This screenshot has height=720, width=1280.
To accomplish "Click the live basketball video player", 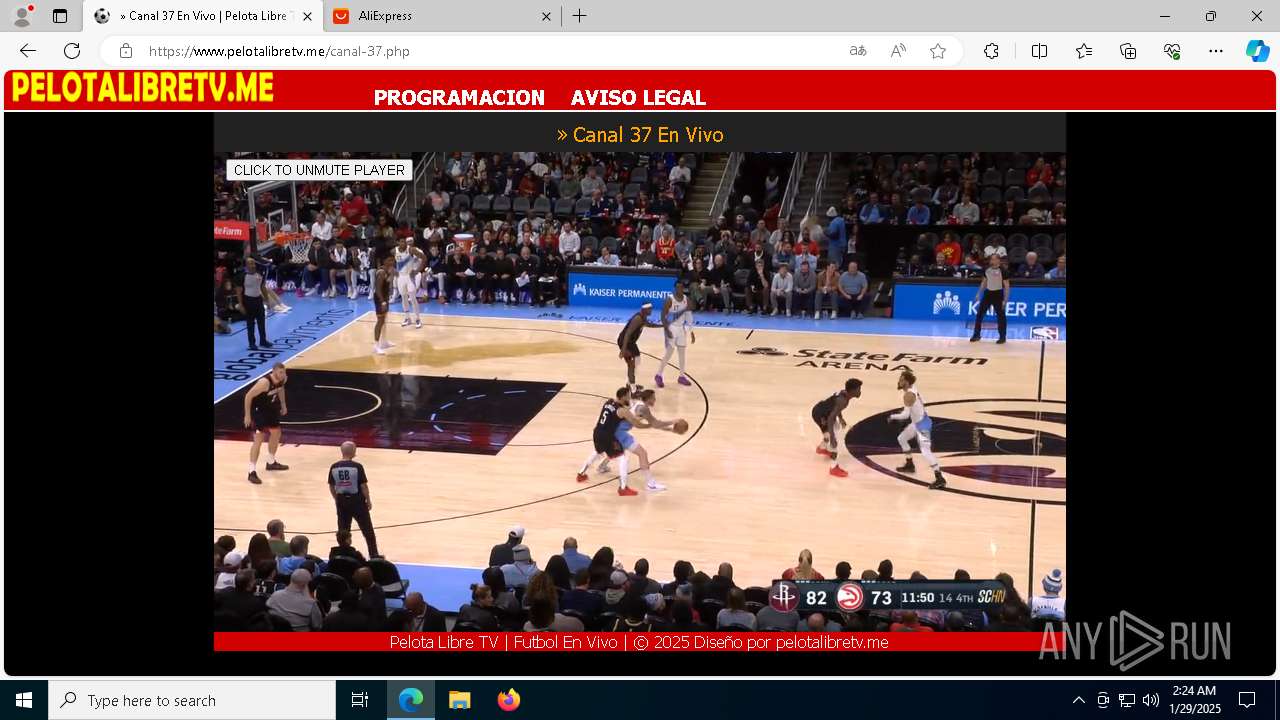I will (640, 392).
